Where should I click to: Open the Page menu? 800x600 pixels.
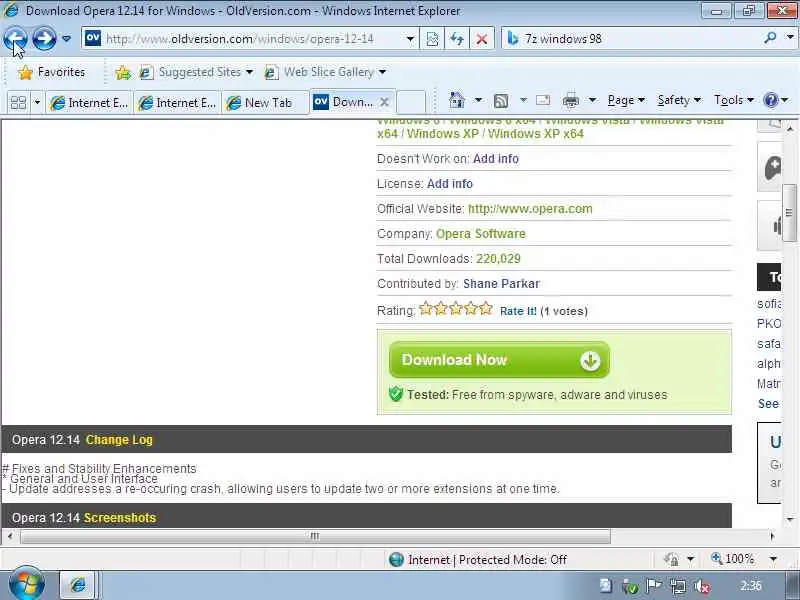pos(626,100)
